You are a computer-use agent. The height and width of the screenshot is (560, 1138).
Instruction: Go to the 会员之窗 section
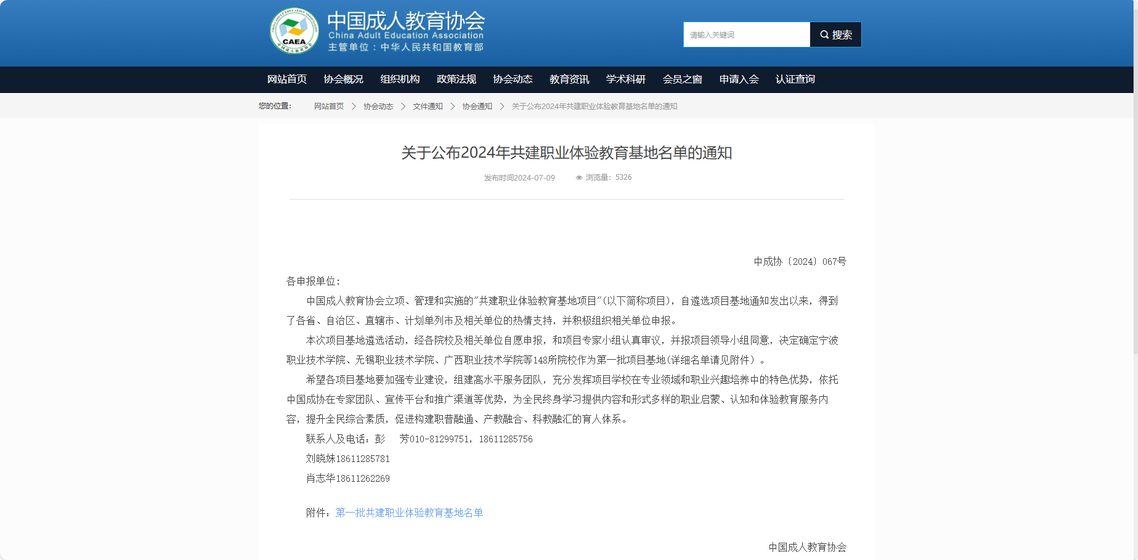pos(682,80)
